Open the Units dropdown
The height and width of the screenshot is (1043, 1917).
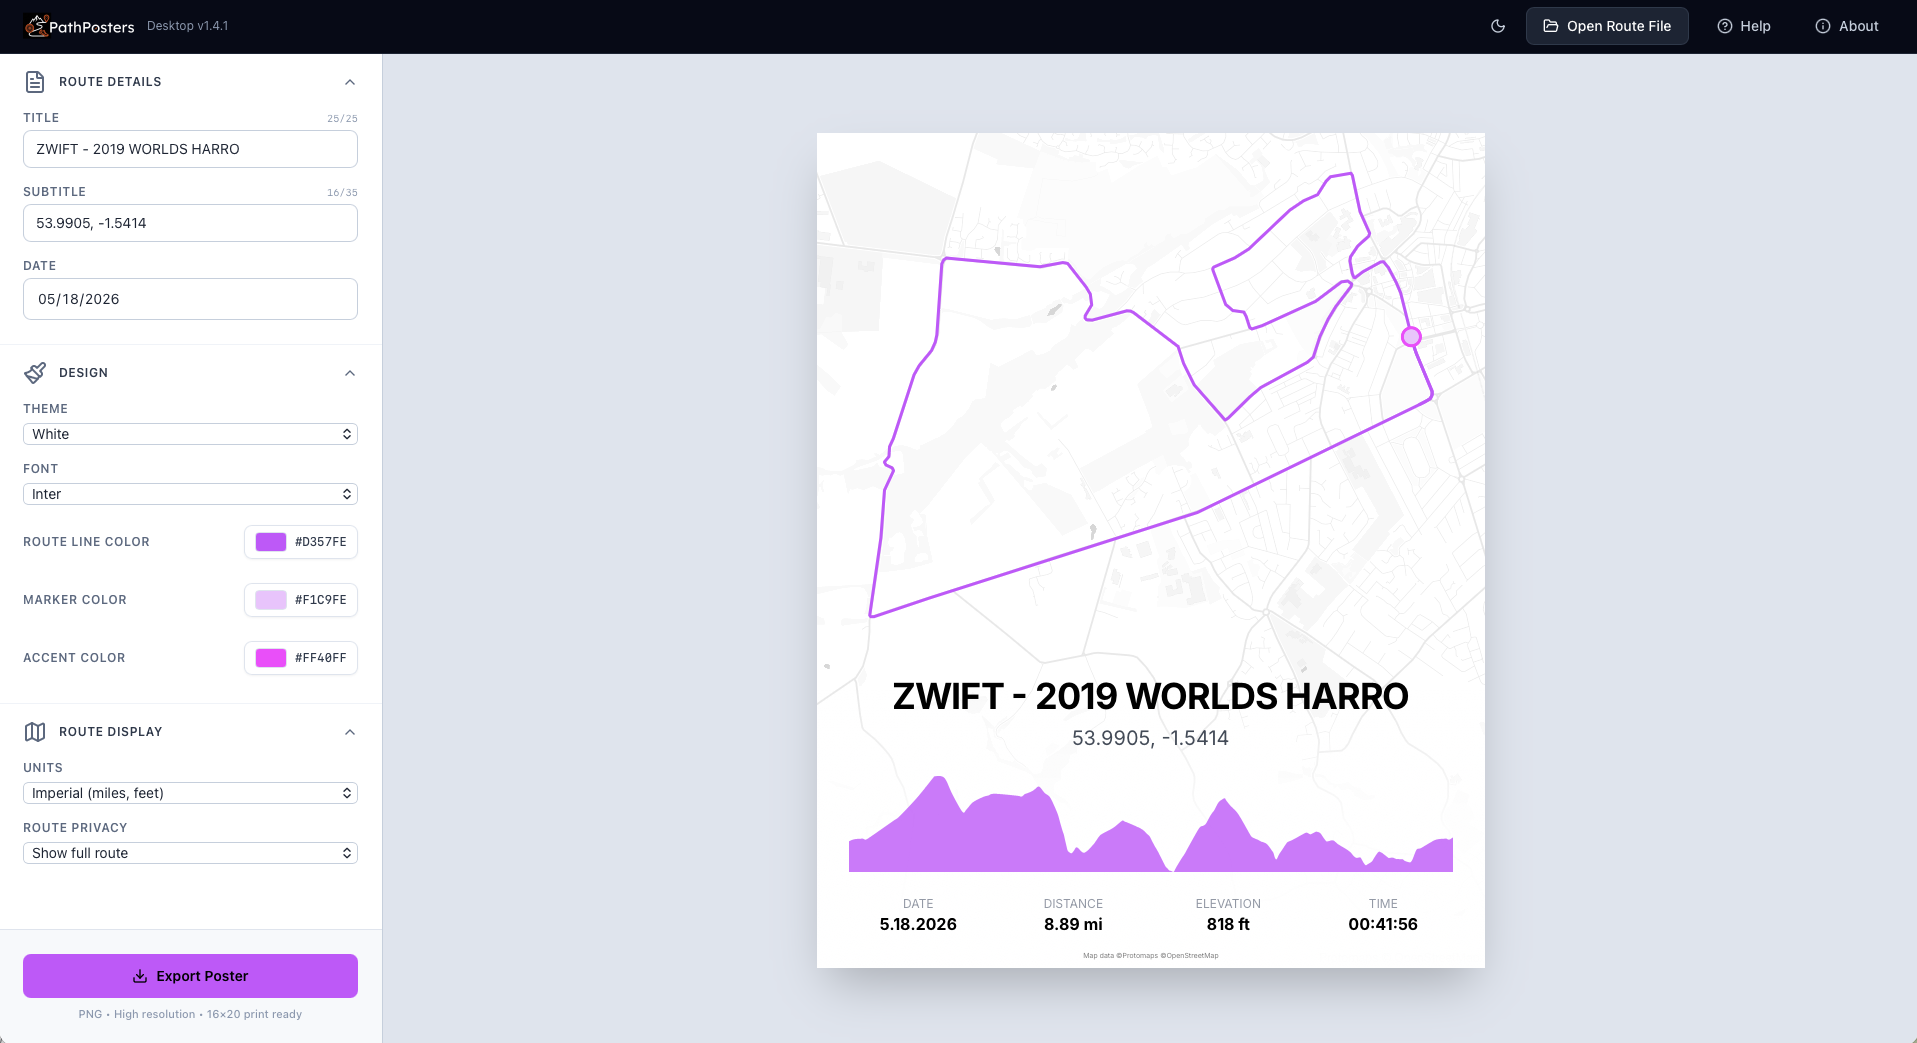(190, 793)
